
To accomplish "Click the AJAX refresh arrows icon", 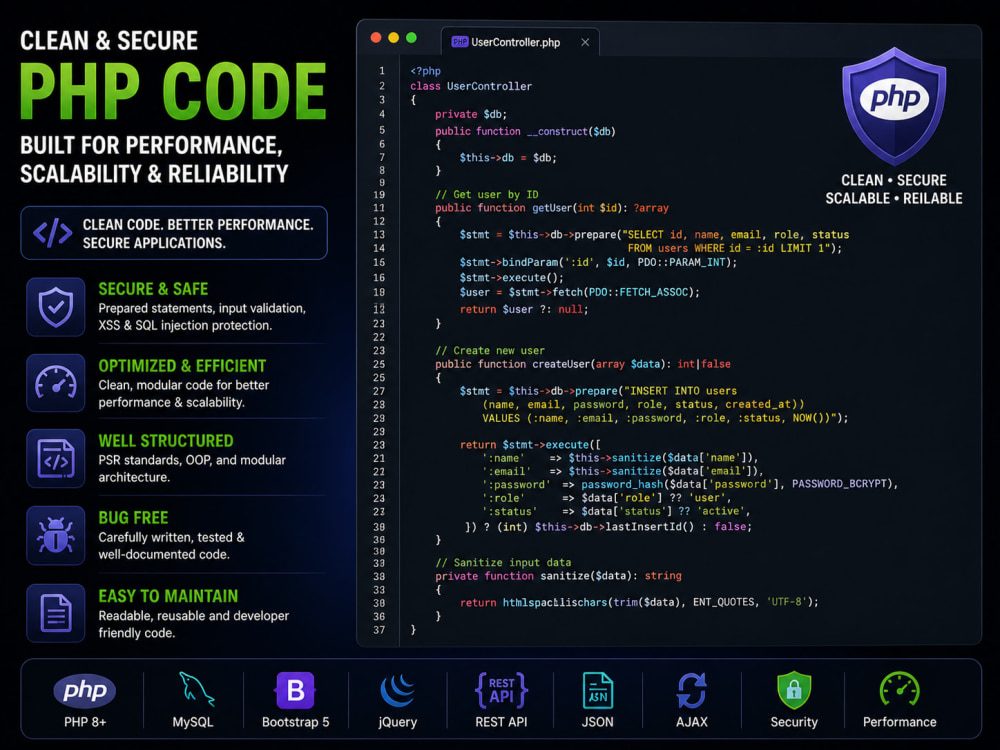I will [x=692, y=691].
